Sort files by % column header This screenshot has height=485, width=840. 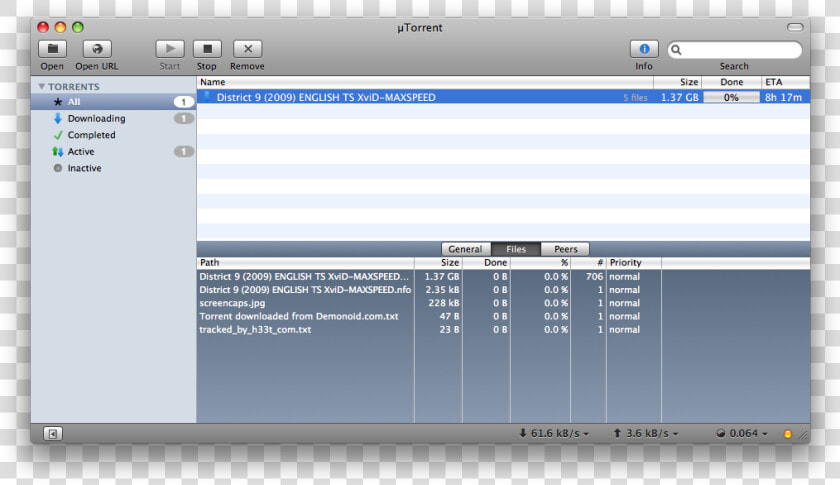[541, 263]
